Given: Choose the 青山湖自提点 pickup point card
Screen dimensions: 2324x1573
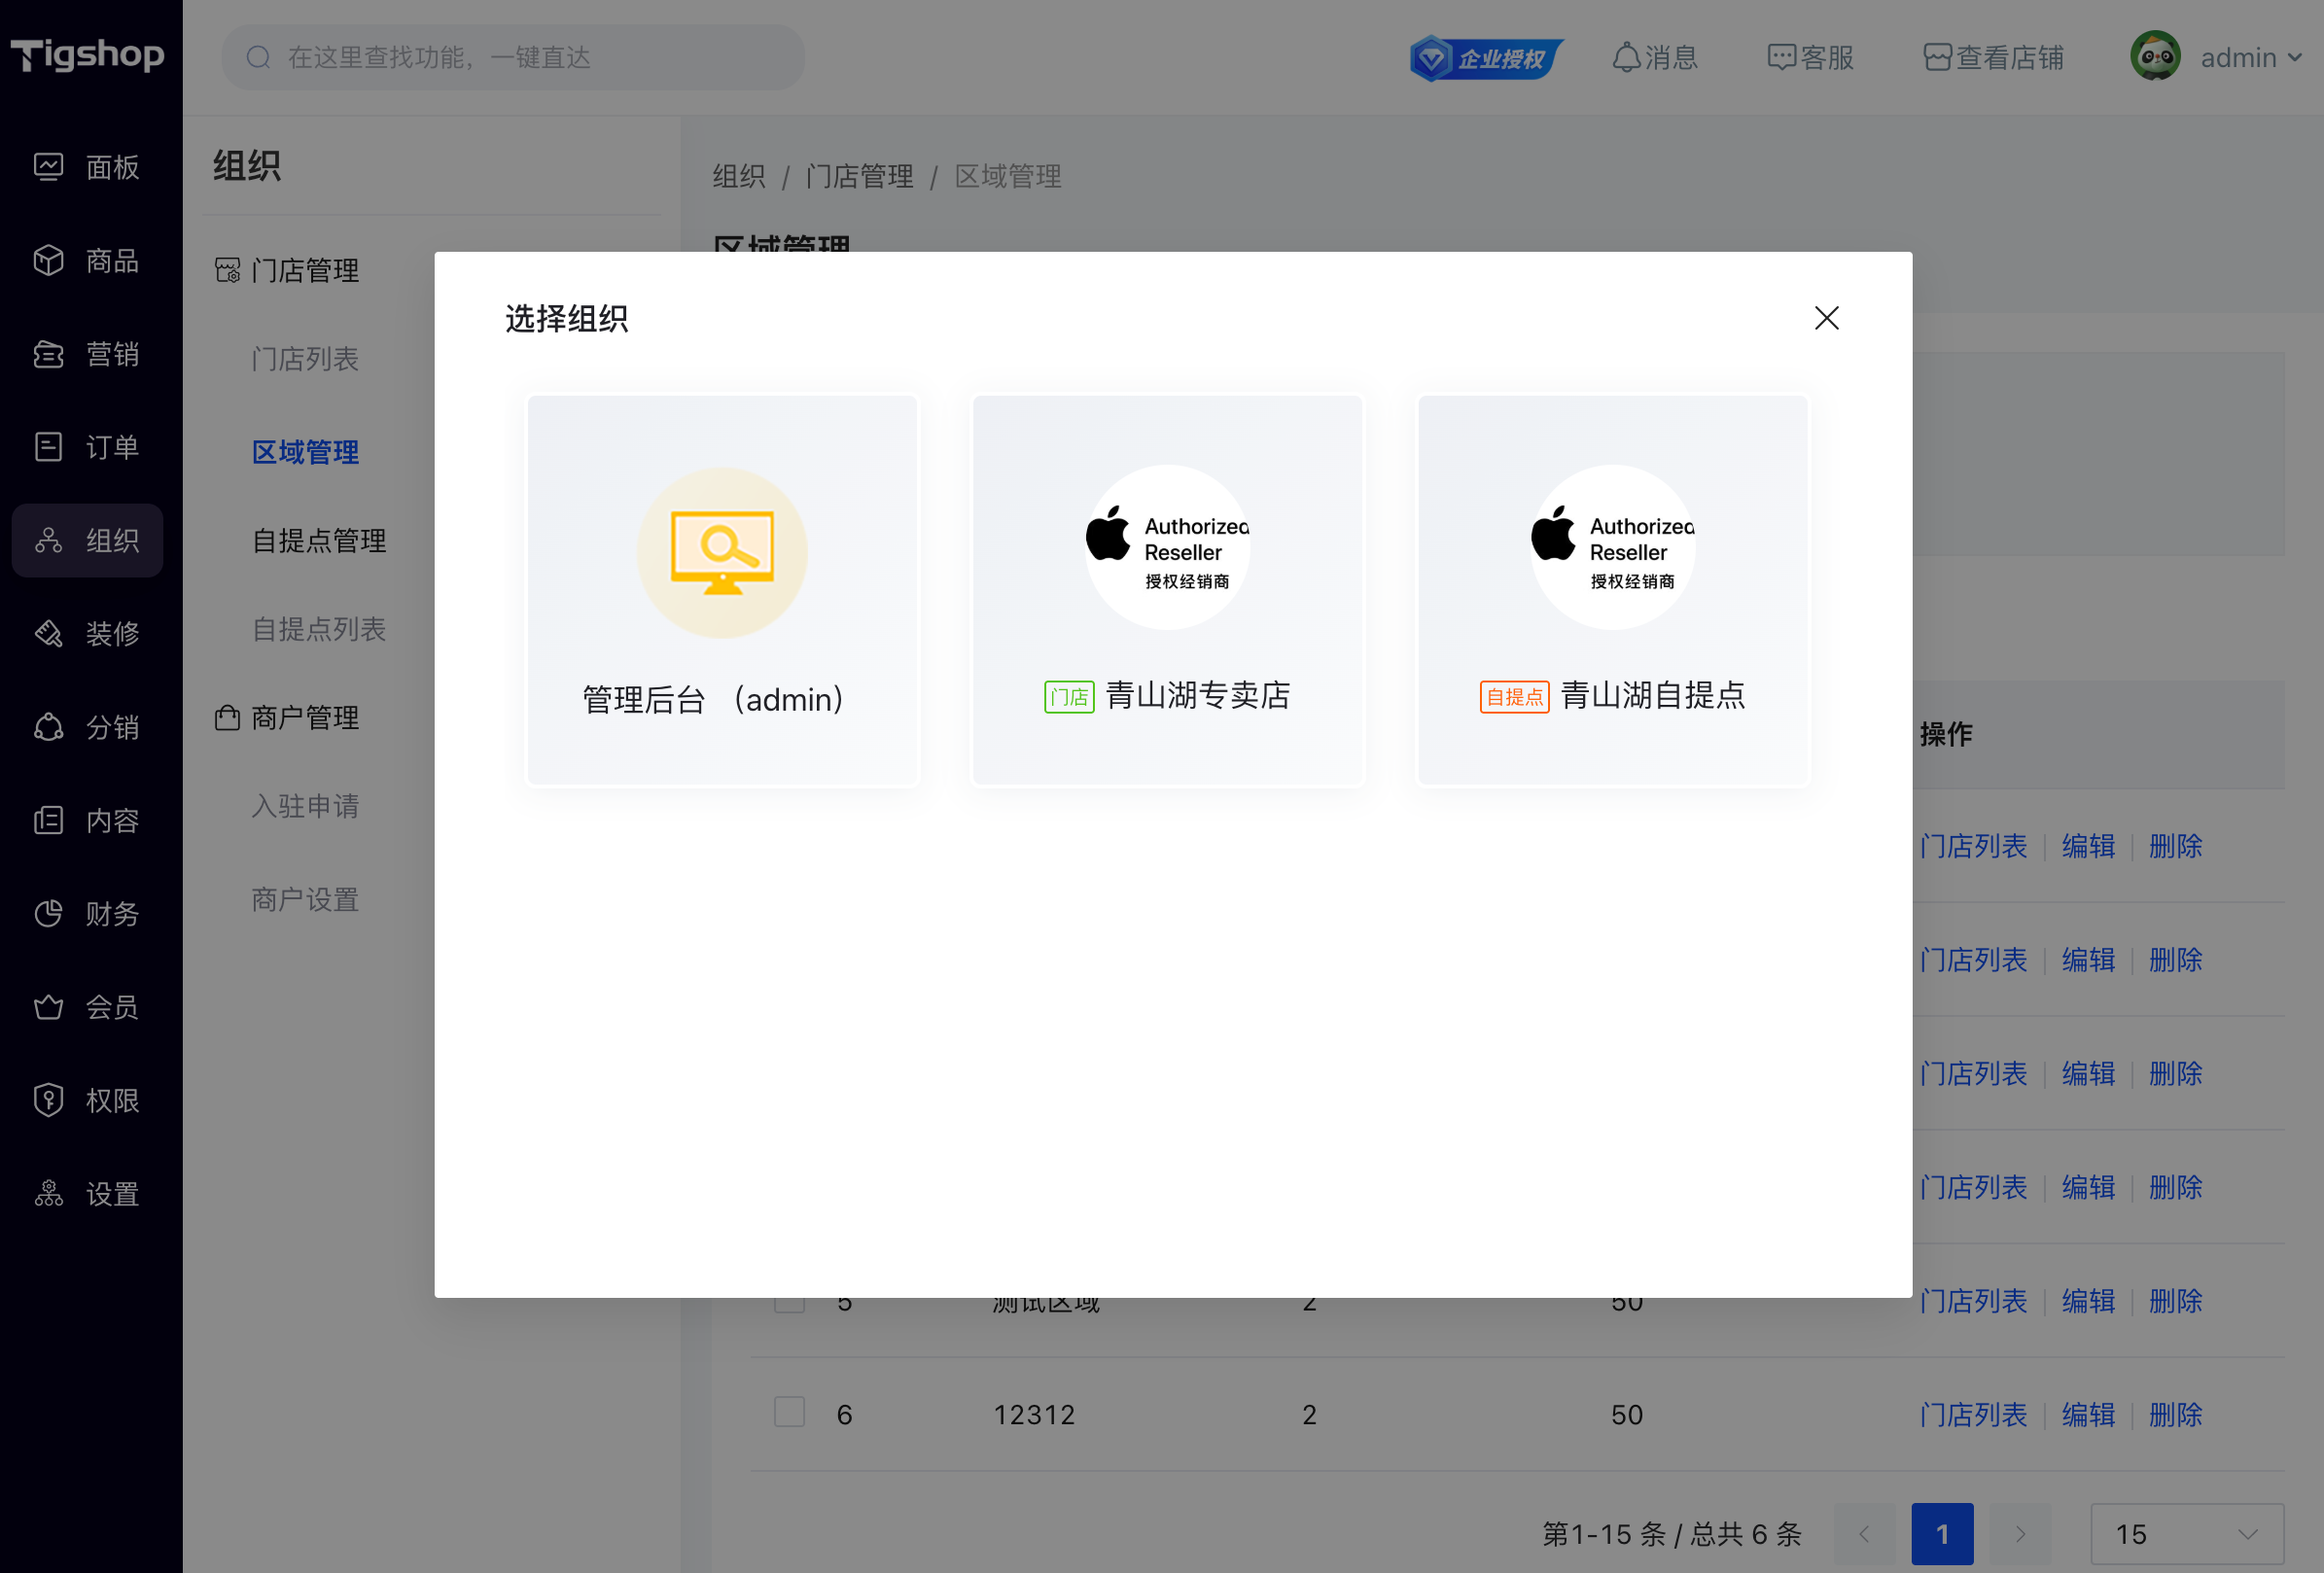Looking at the screenshot, I should click(x=1613, y=590).
